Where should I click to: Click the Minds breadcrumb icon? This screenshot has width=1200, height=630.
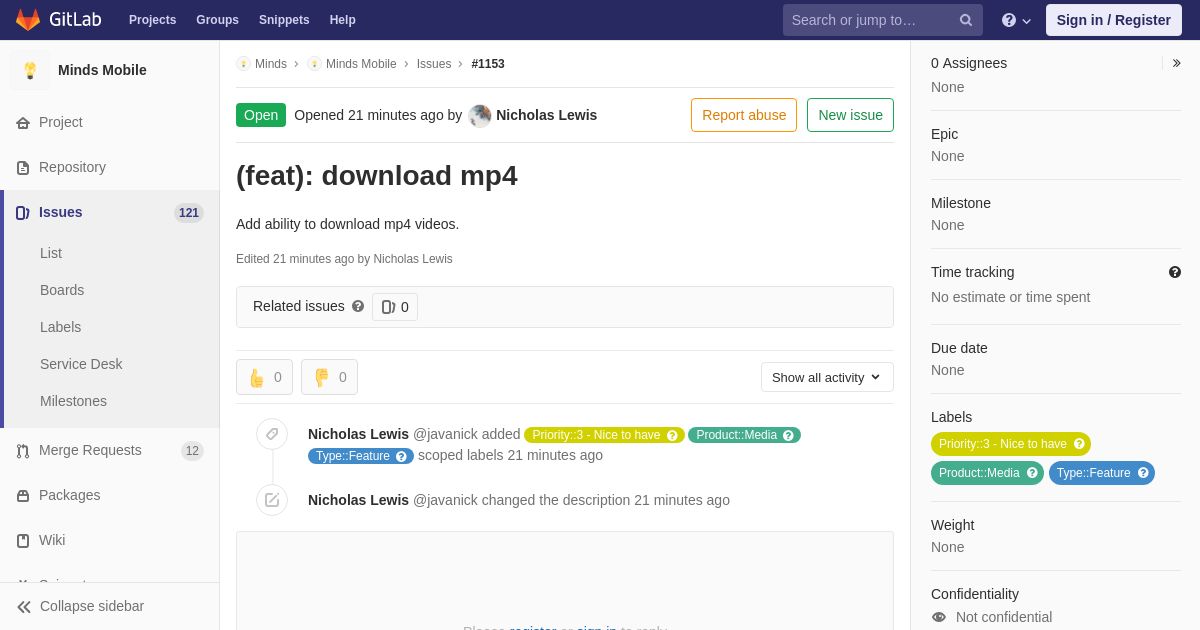point(243,64)
